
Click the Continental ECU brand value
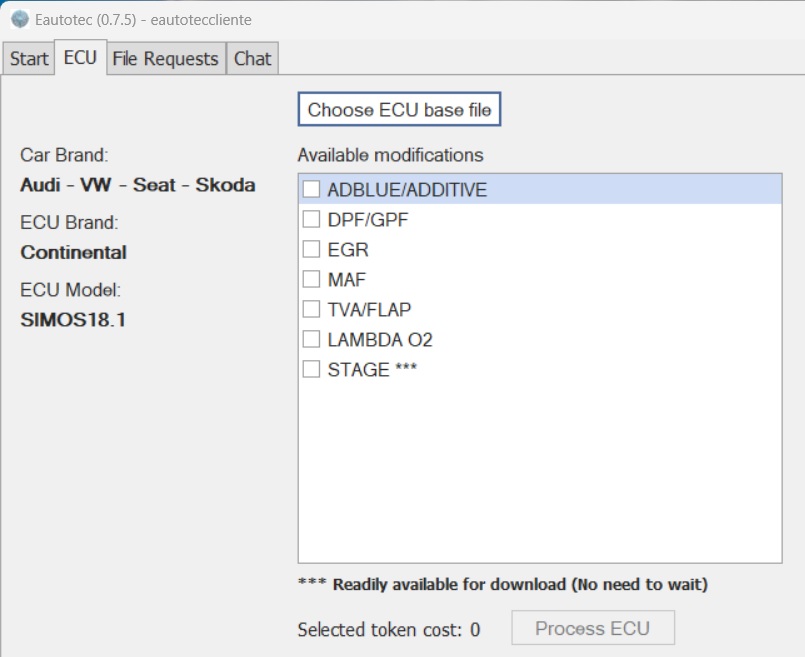[74, 252]
